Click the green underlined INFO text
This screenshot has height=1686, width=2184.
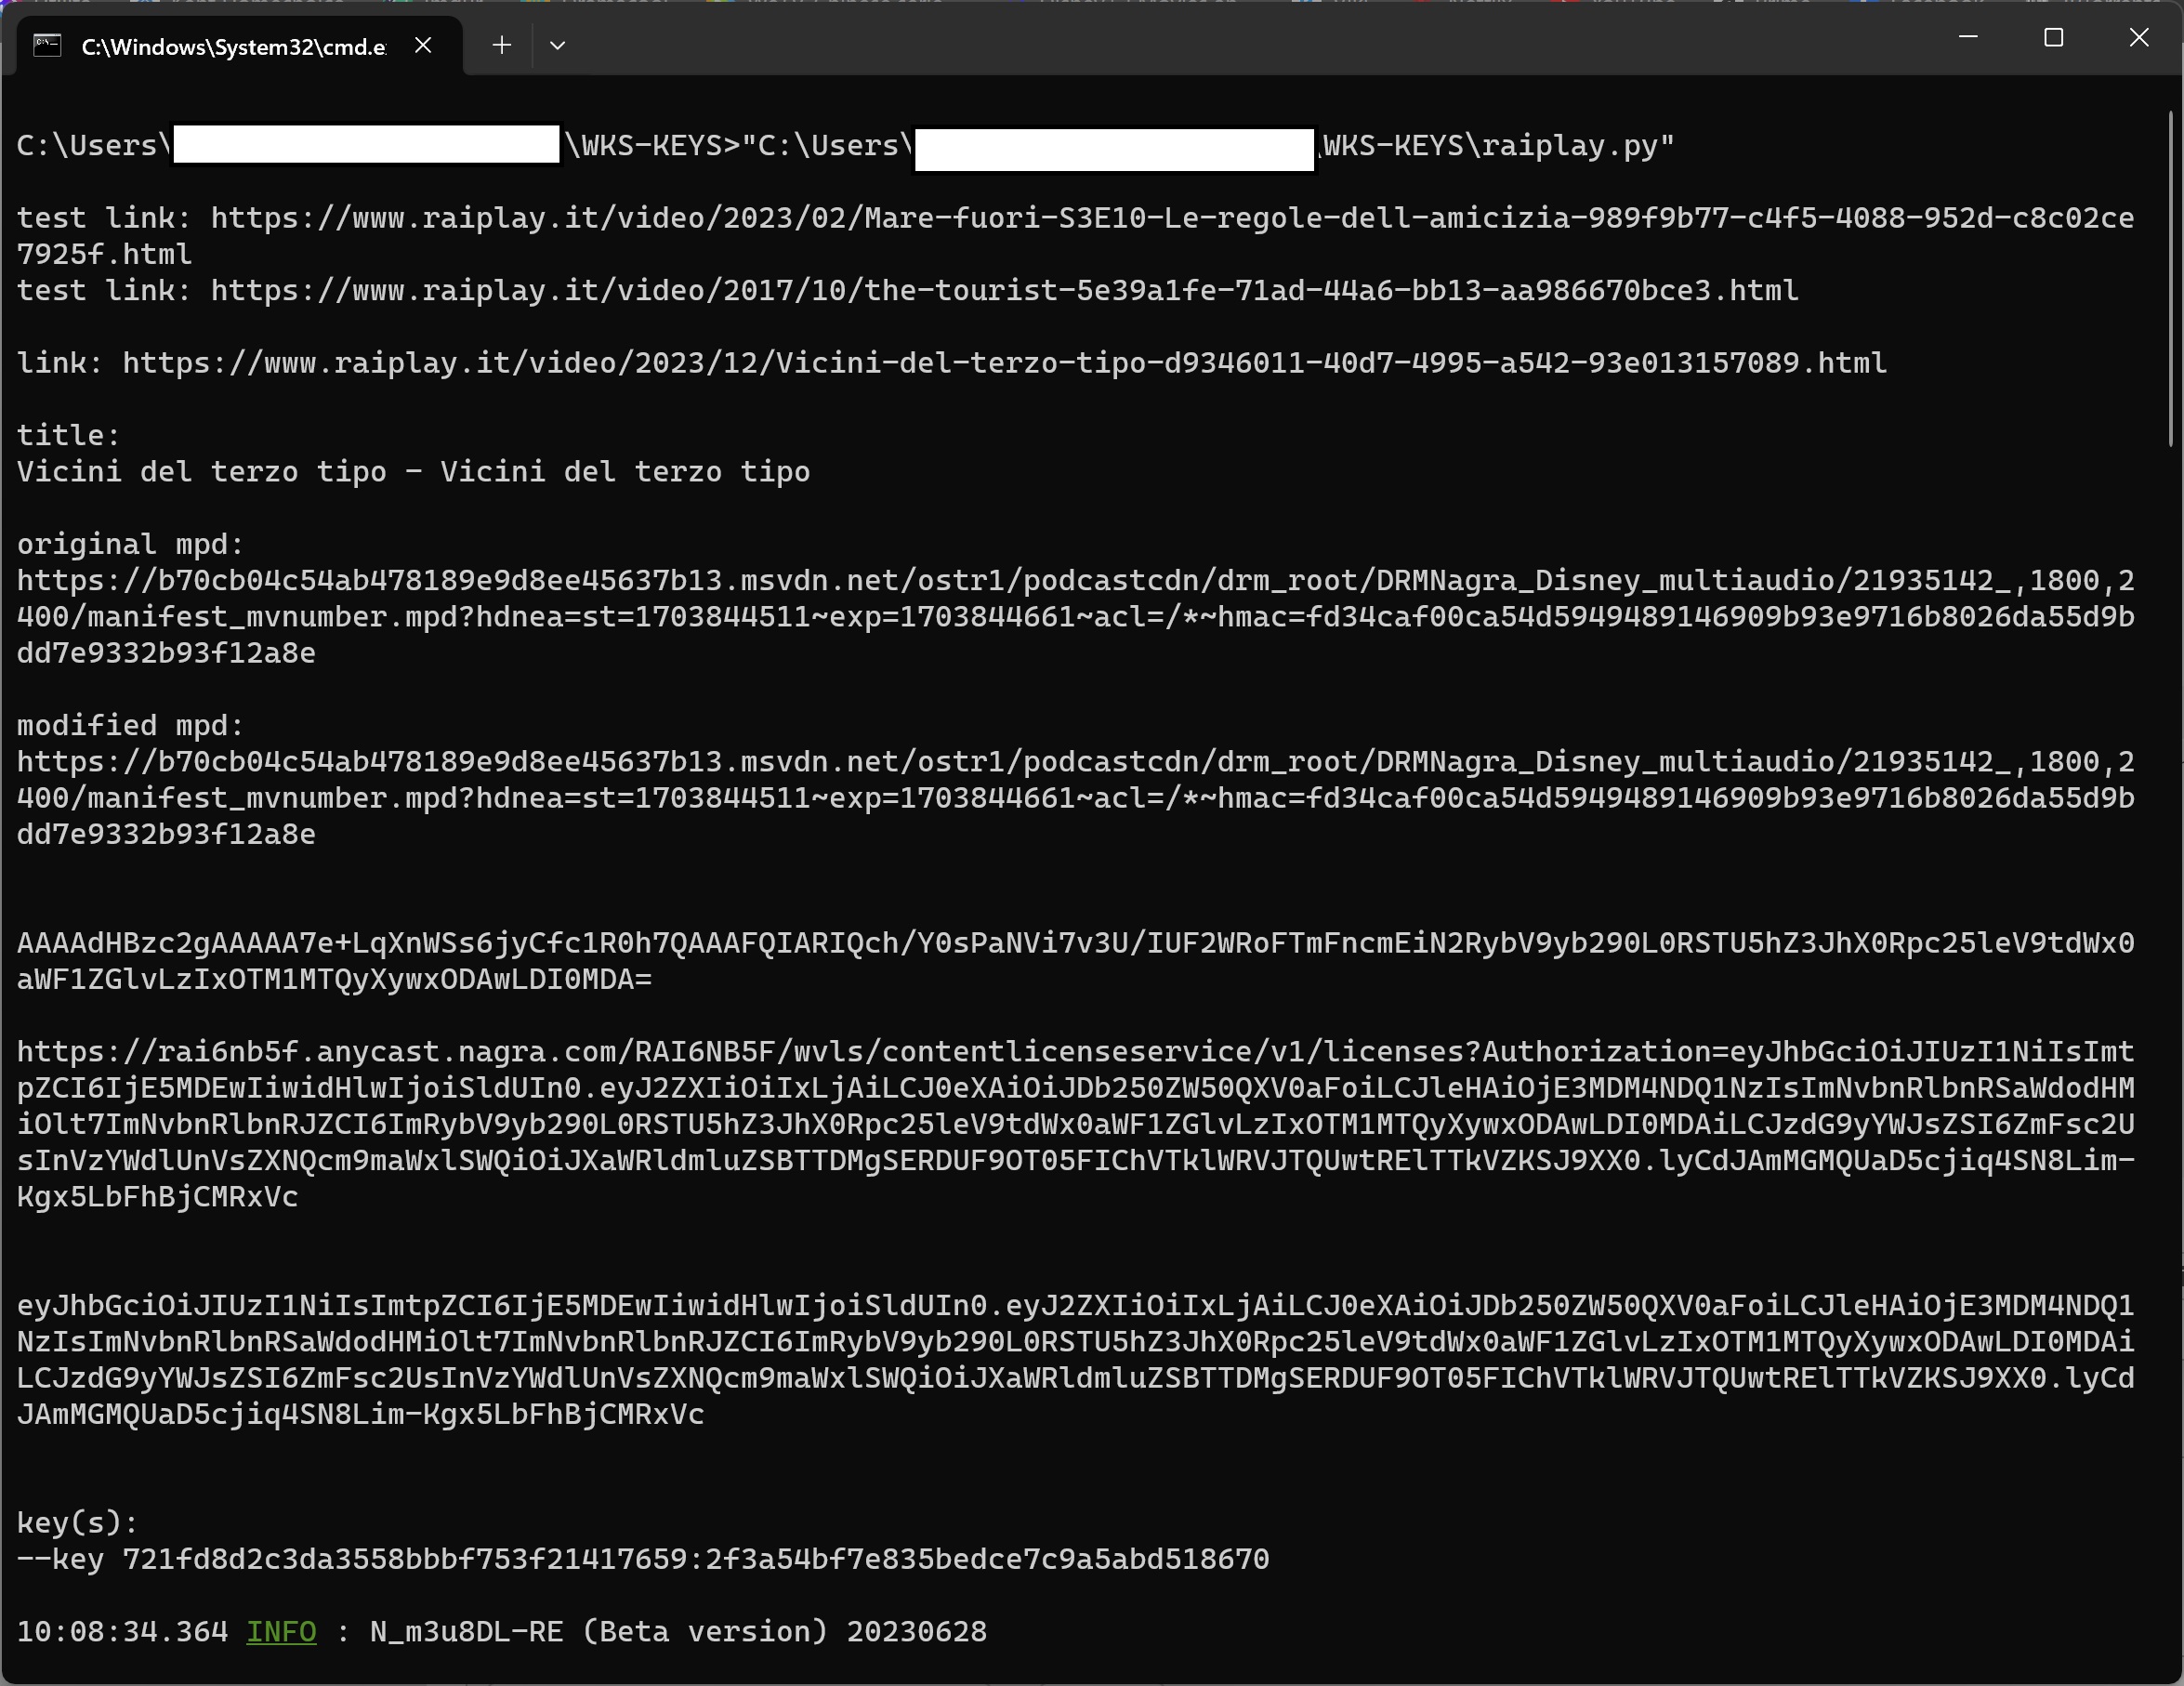click(x=281, y=1632)
